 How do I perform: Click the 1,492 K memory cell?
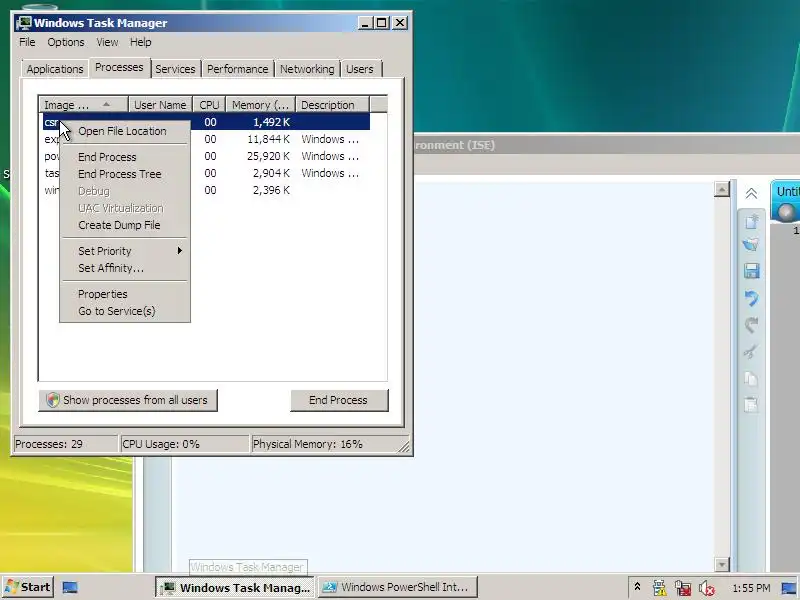point(271,122)
